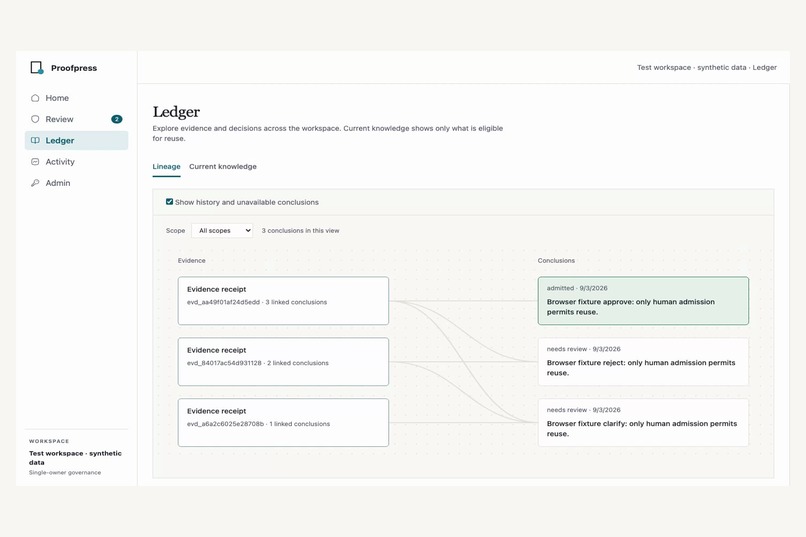Click the 'Scope' label
The width and height of the screenshot is (806, 537).
[175, 231]
